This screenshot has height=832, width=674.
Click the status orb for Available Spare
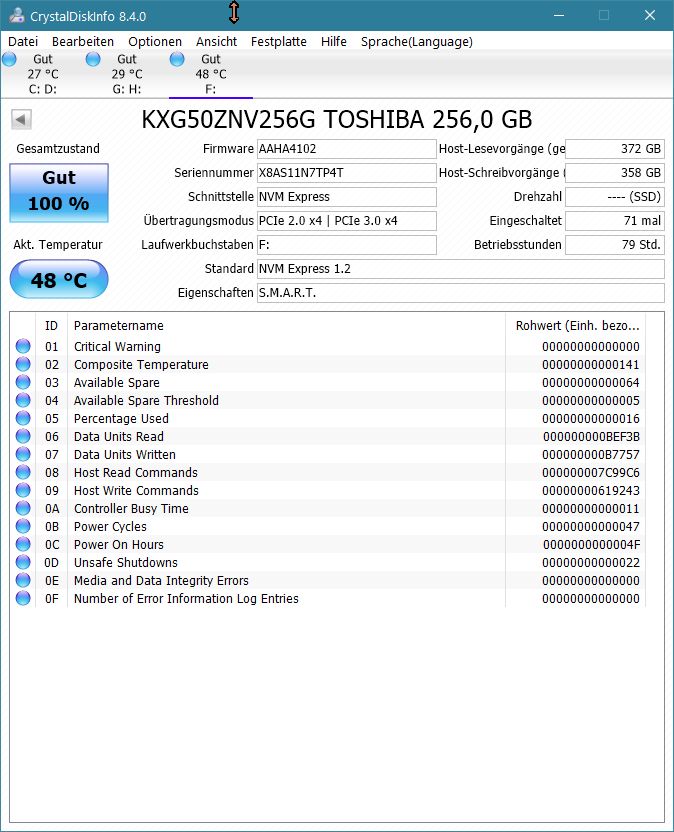coord(23,382)
